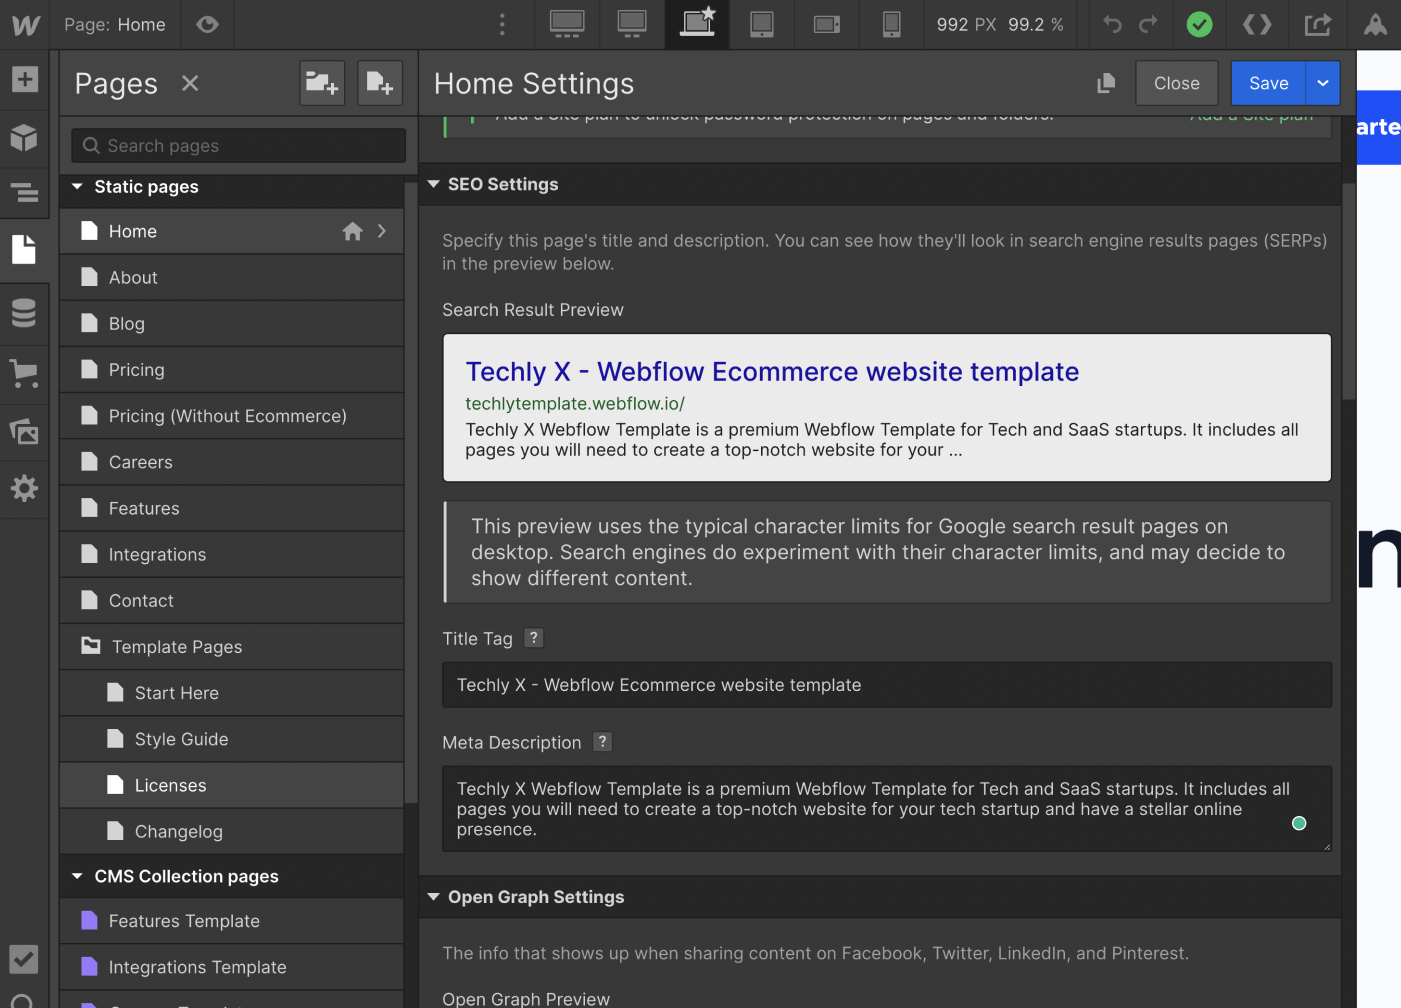The height and width of the screenshot is (1008, 1401).
Task: Select the Blog page
Action: click(x=231, y=323)
